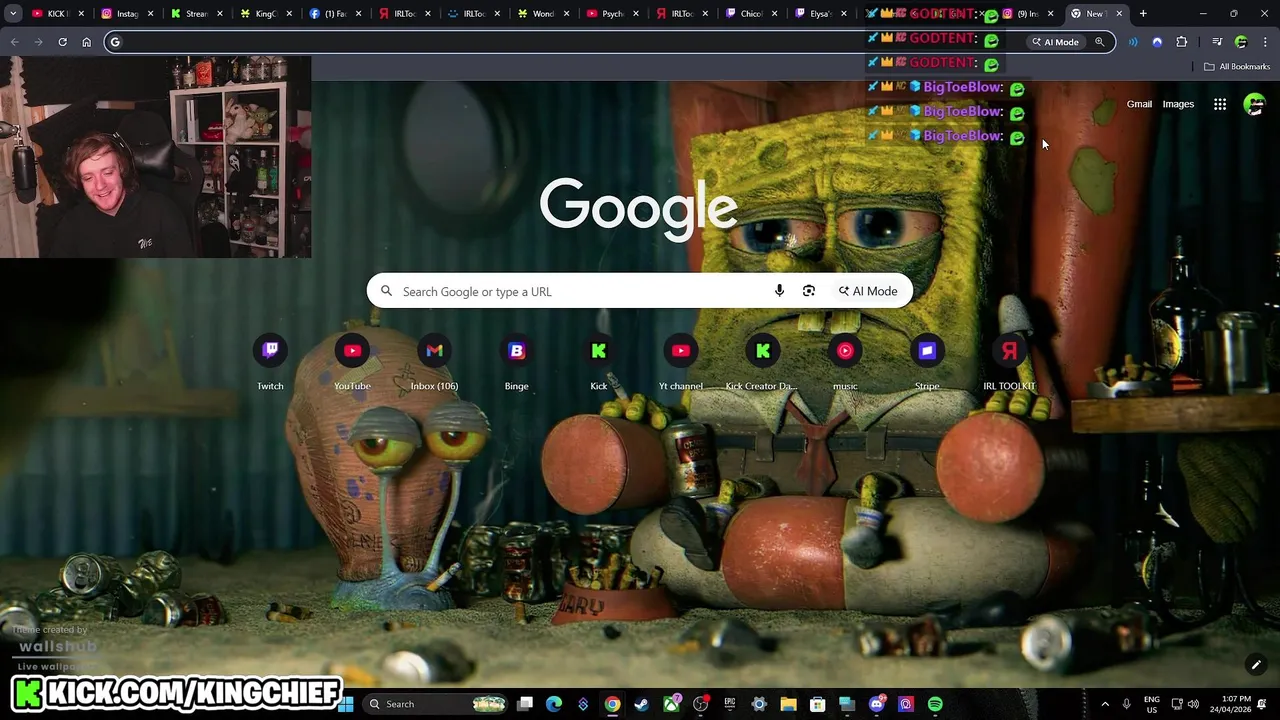
Task: Open OBS Studio from the taskbar
Action: [700, 704]
